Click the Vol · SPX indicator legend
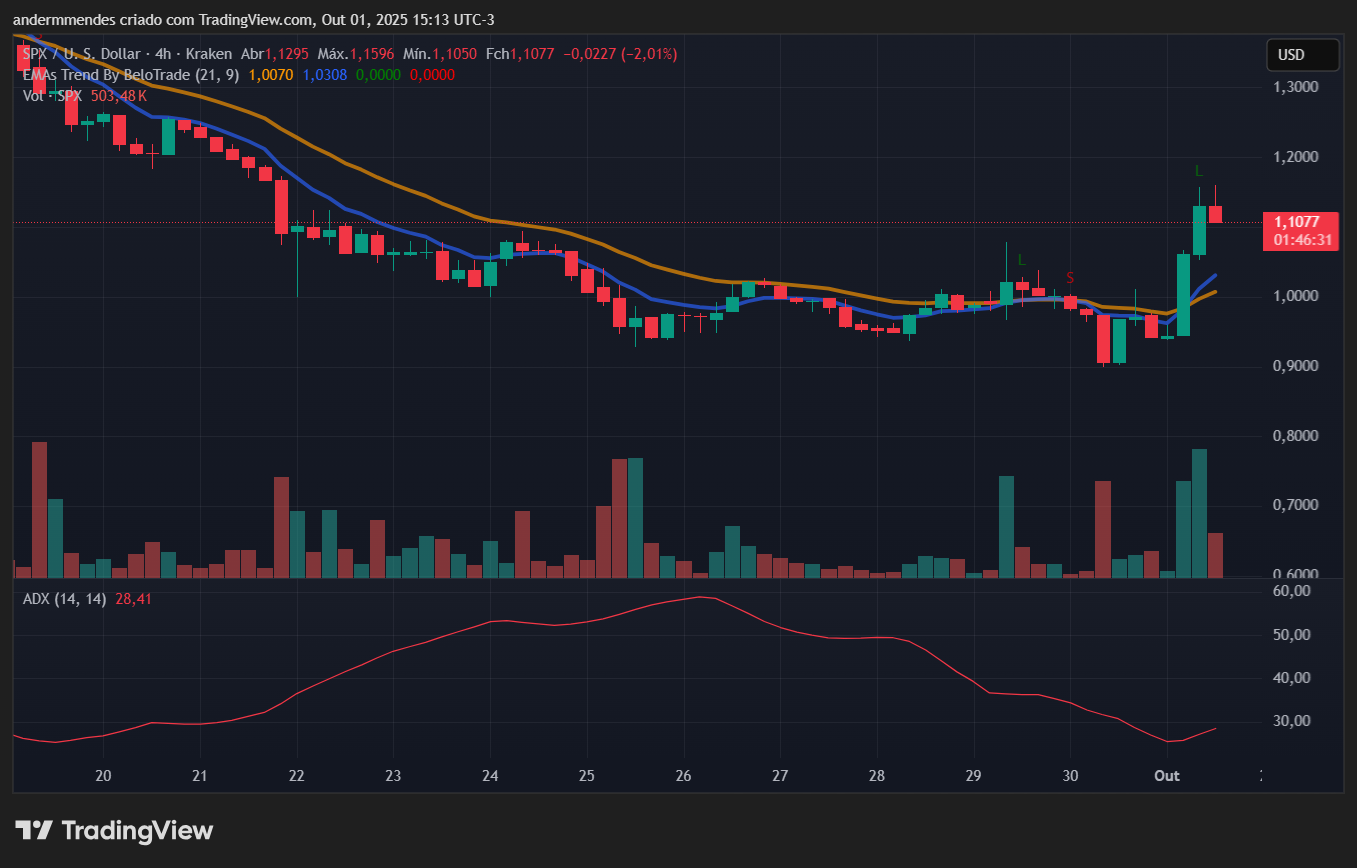This screenshot has width=1357, height=868. coord(53,96)
